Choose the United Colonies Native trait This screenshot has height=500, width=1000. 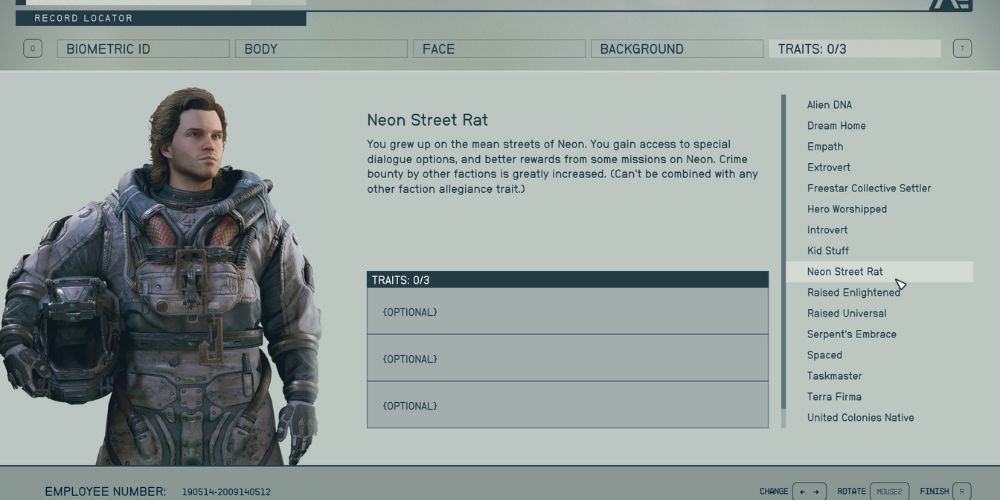click(x=860, y=418)
